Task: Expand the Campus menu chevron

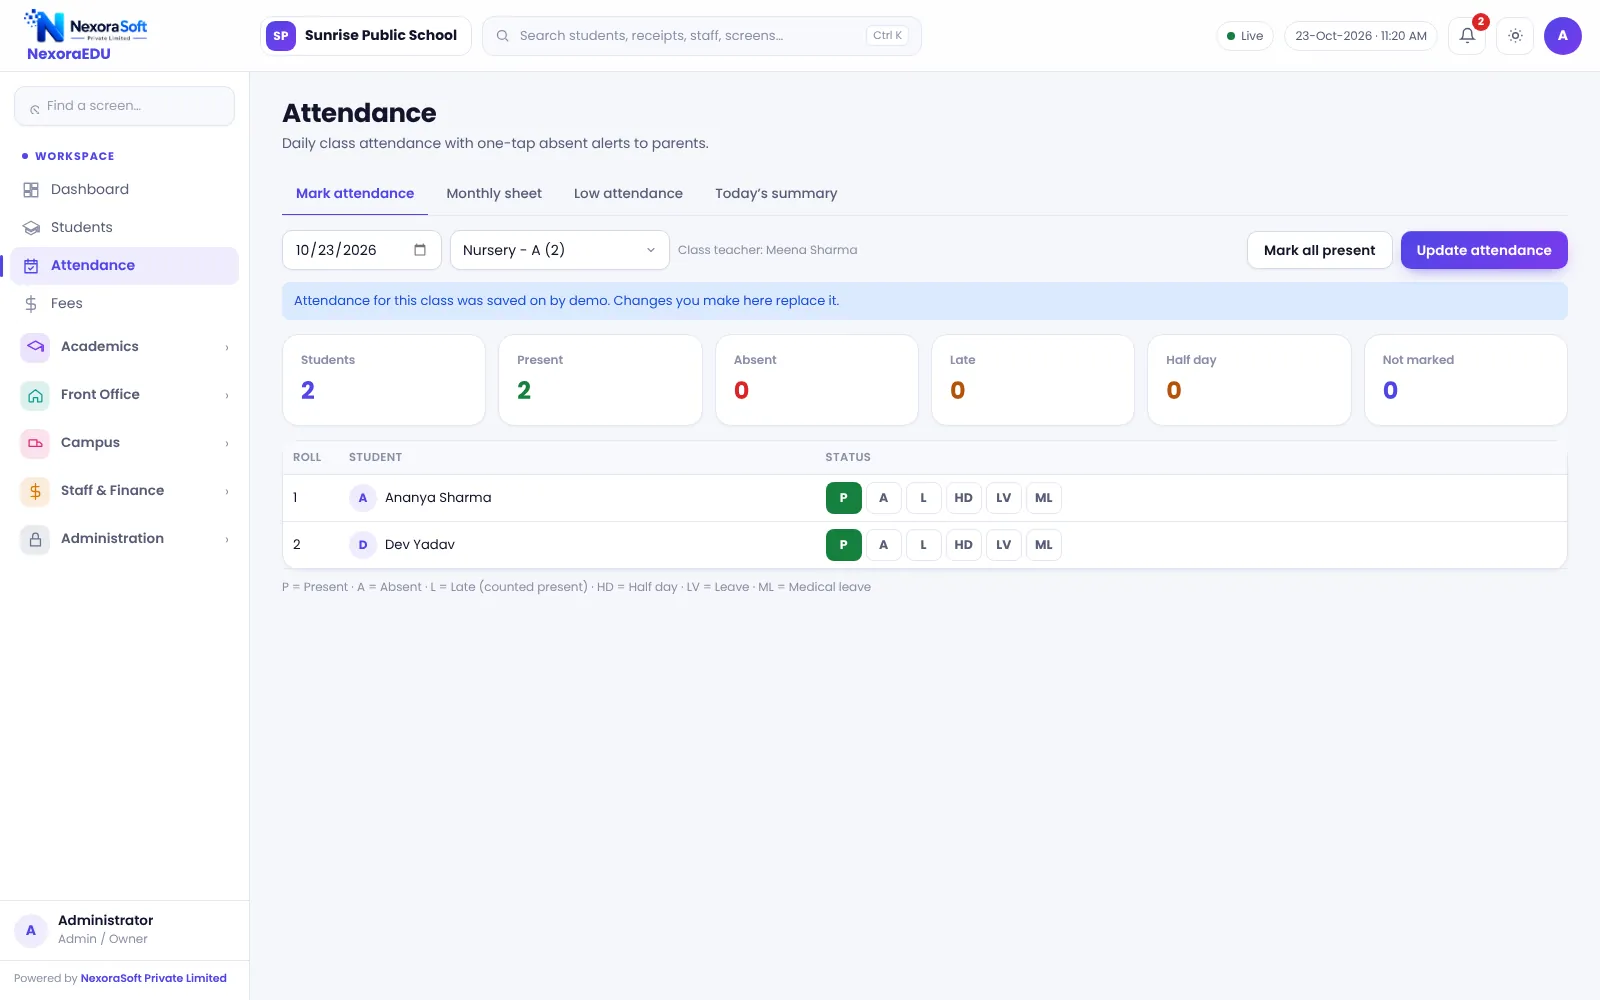Action: click(227, 444)
